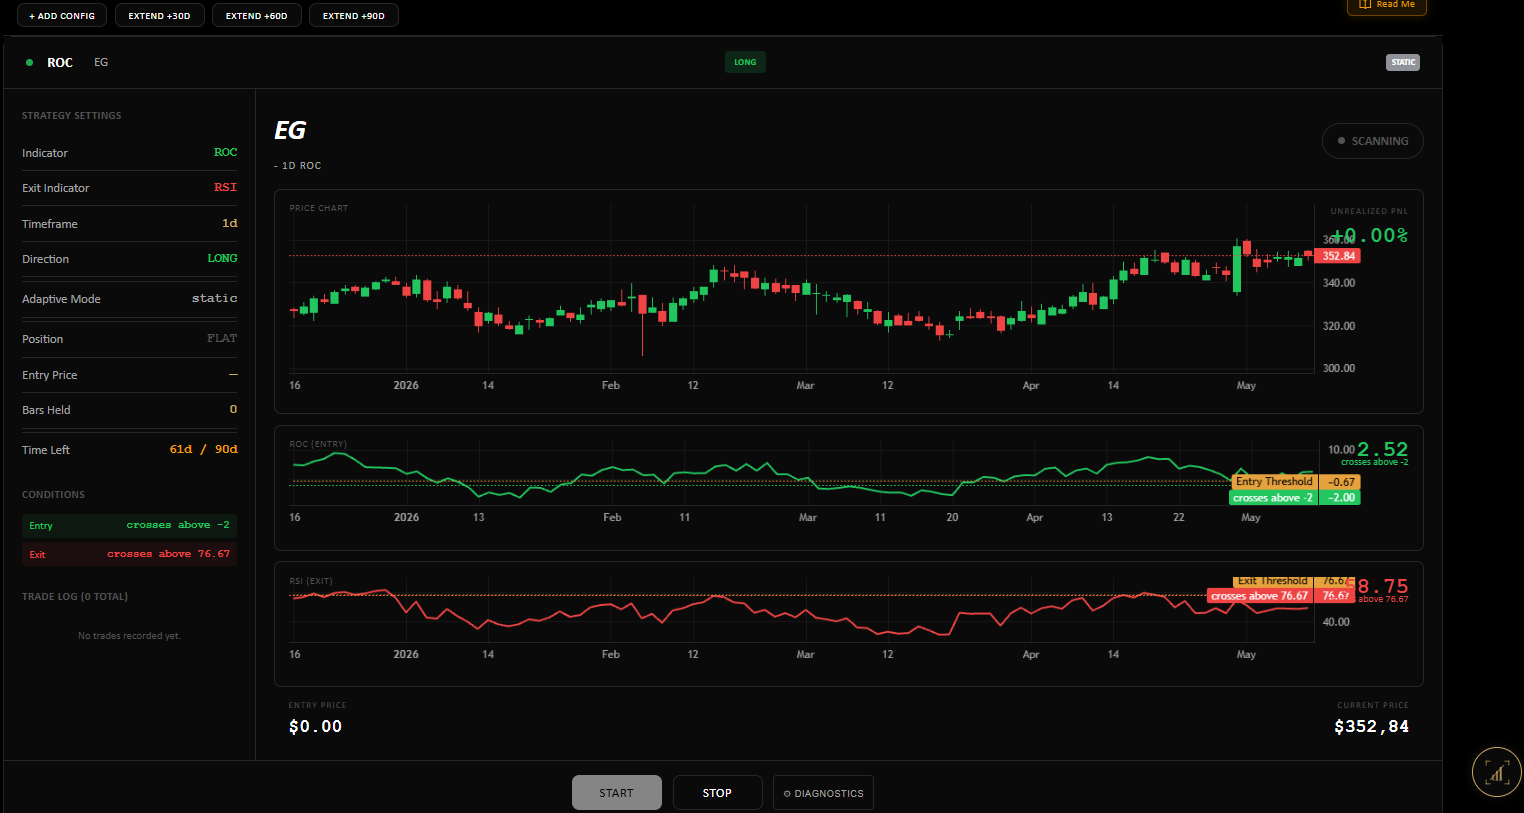Click the STOP button
Image resolution: width=1524 pixels, height=813 pixels.
pyautogui.click(x=717, y=793)
